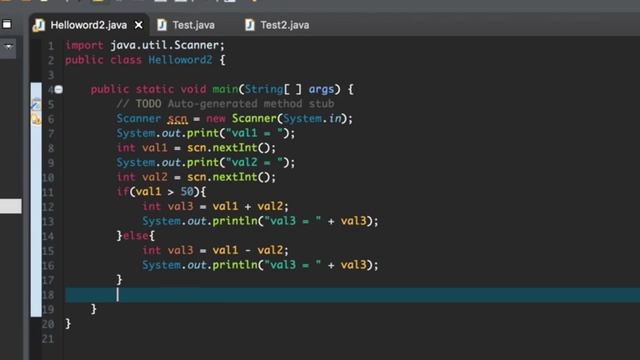640x360 pixels.
Task: Click the Java file icon on Test2.java tab
Action: 250,25
